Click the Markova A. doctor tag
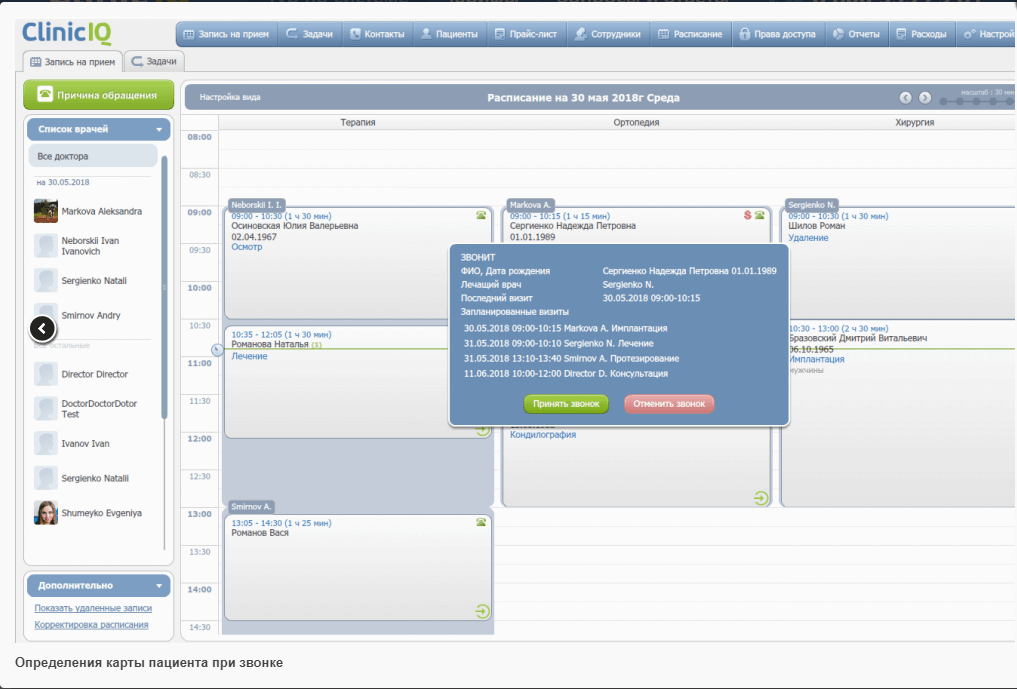Screen dimensions: 1017x689 coord(530,205)
